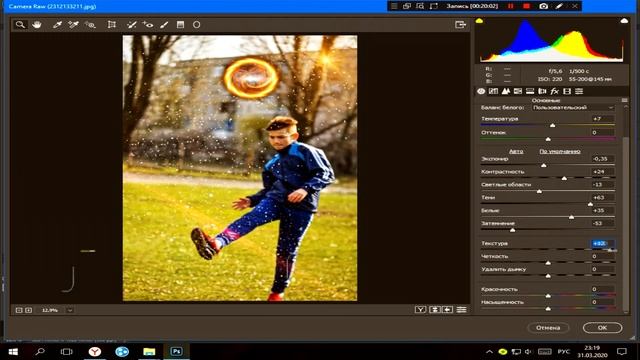This screenshot has width=640, height=360.
Task: Open the Effects fx panel tab
Action: pyautogui.click(x=554, y=91)
